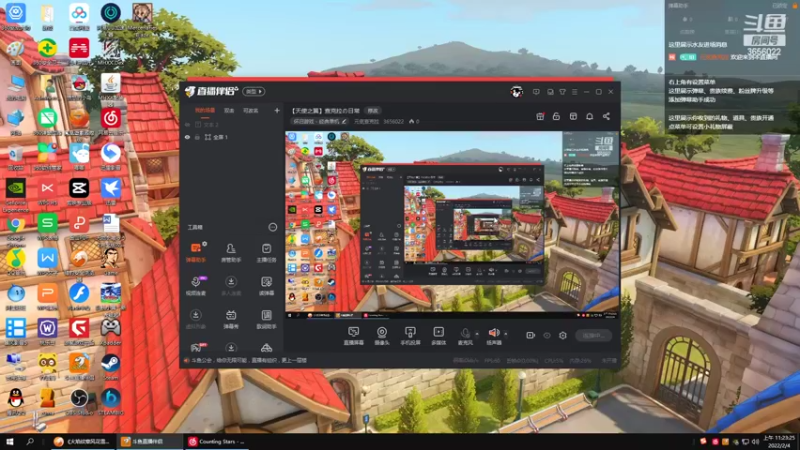Viewport: 800px width, 450px height.
Task: Open taskbar search magnifier
Action: pos(30,441)
